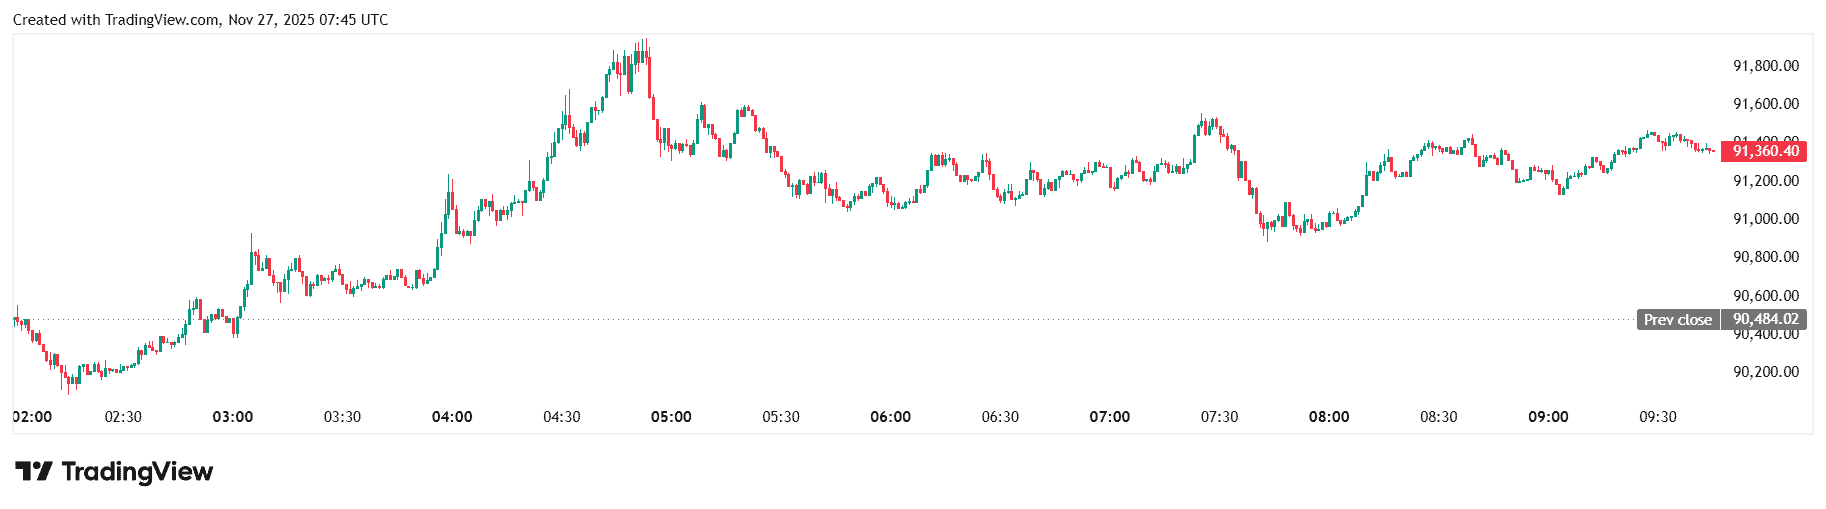
Task: Click the 03:00 time axis label
Action: (233, 417)
